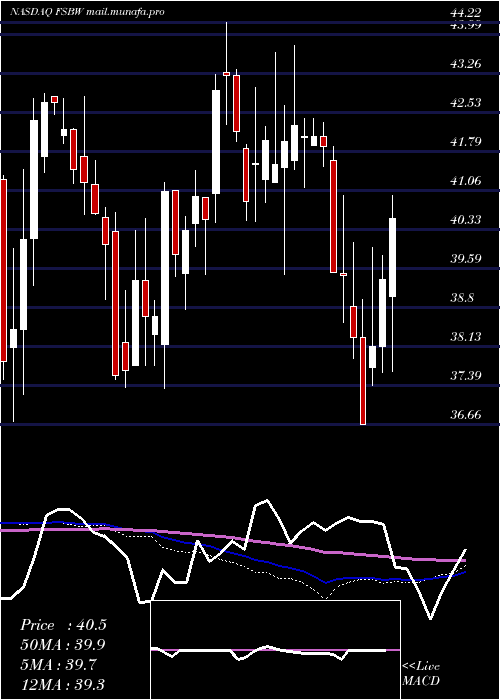Click the tall white candle rising to 43 before the peak
Screen dimensions: 500x700
pos(216,142)
